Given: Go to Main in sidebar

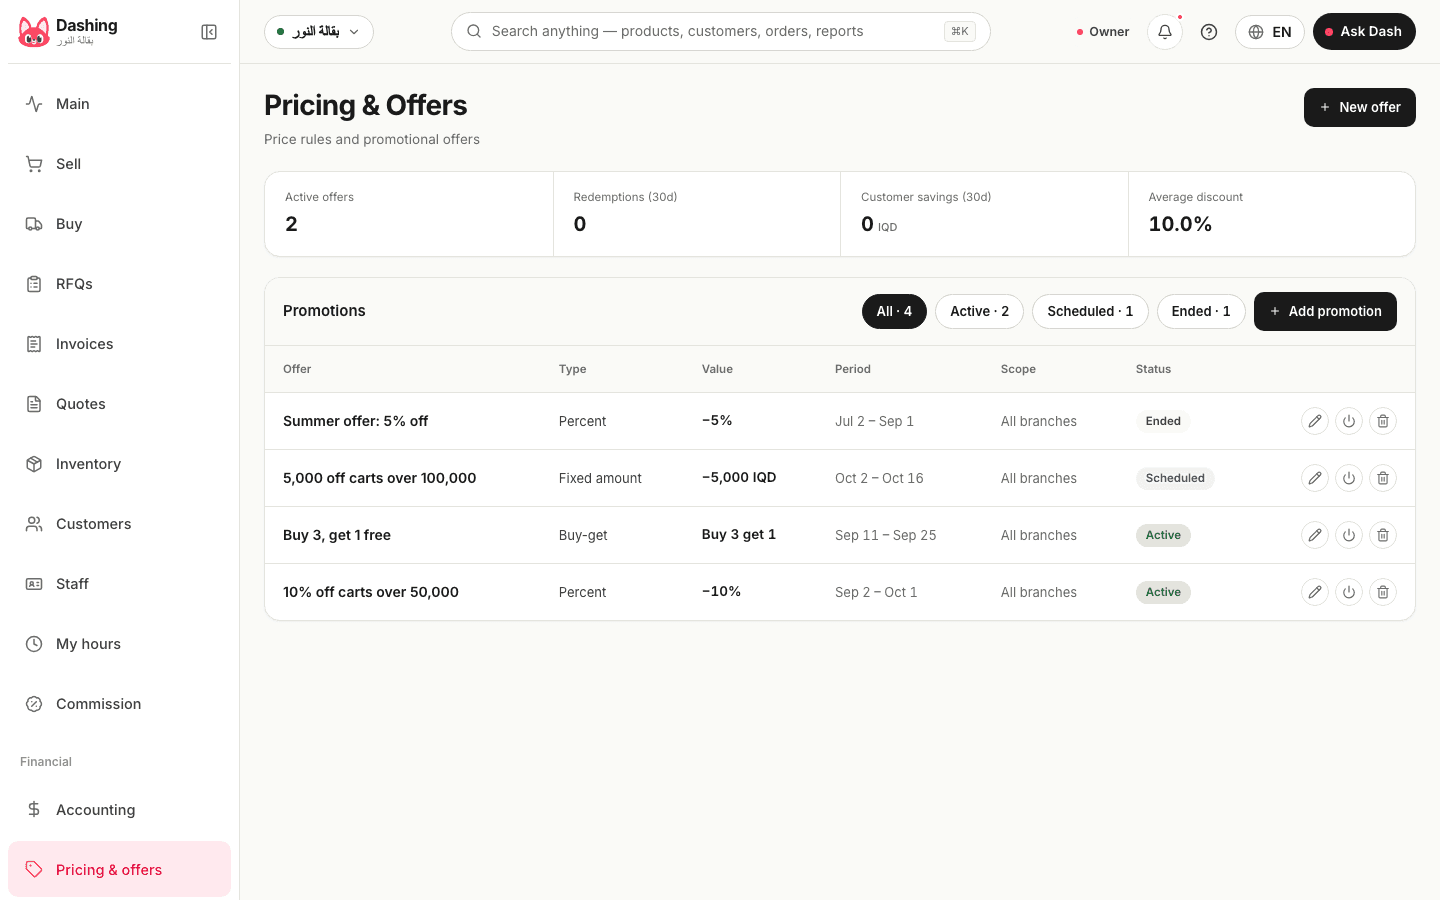Looking at the screenshot, I should coord(119,104).
